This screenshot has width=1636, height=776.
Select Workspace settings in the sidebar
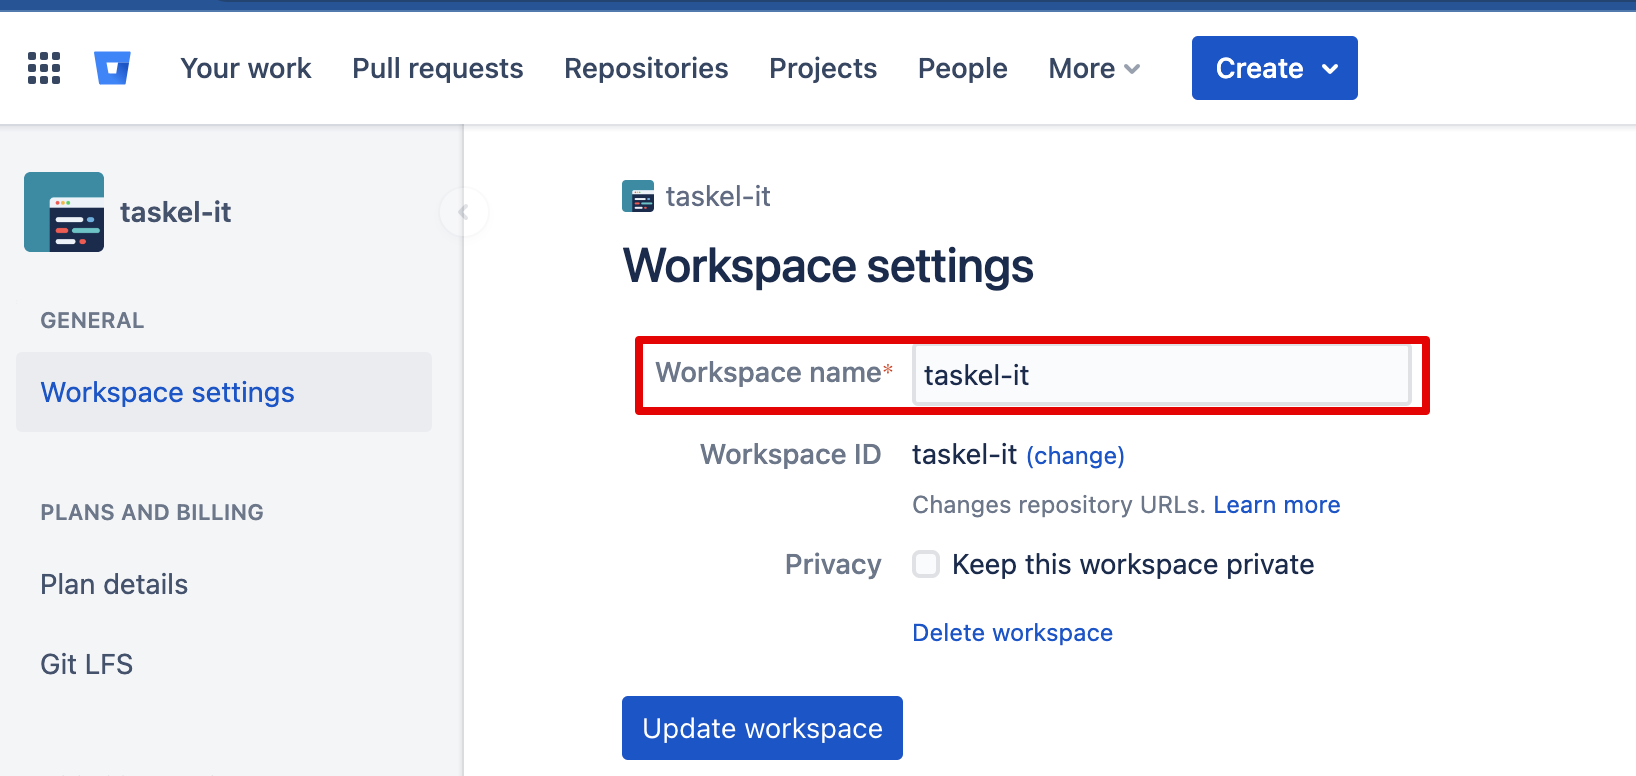(x=168, y=392)
